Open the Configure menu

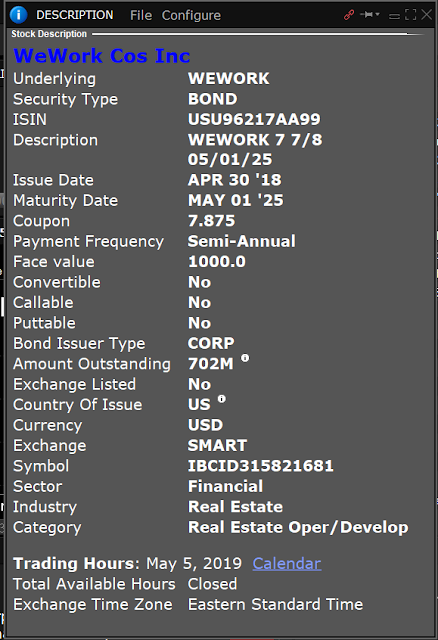pyautogui.click(x=191, y=16)
